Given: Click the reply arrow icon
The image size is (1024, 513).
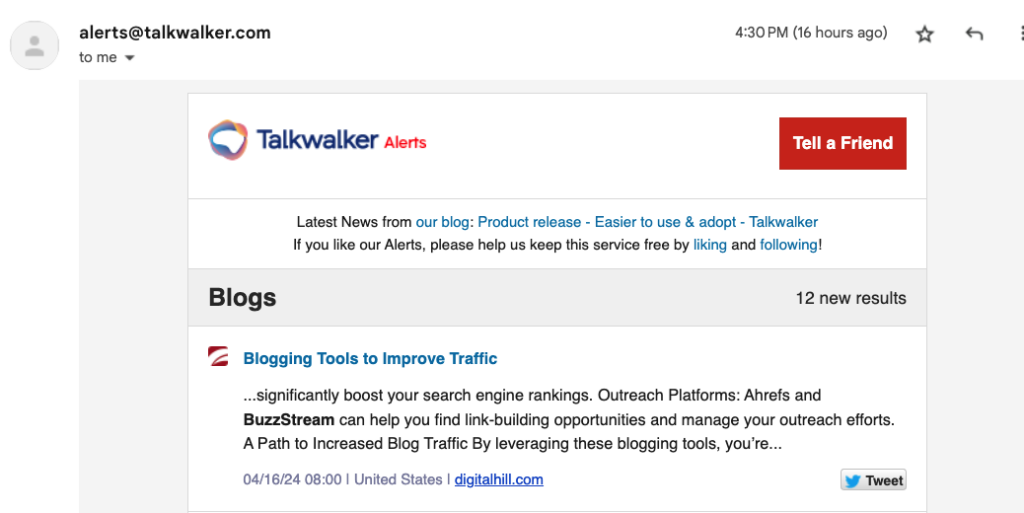Looking at the screenshot, I should click(974, 34).
